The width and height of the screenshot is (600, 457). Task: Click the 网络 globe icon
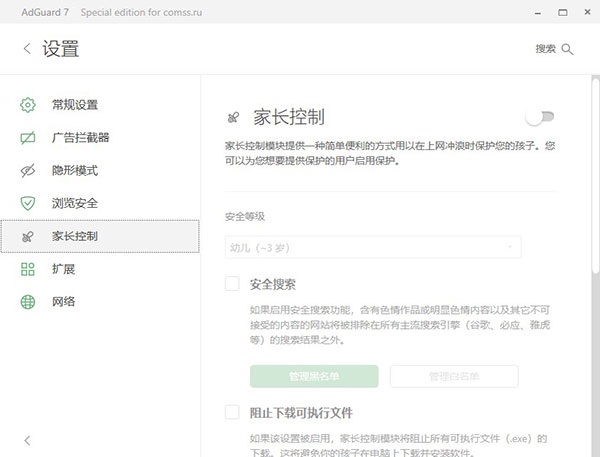pos(28,302)
